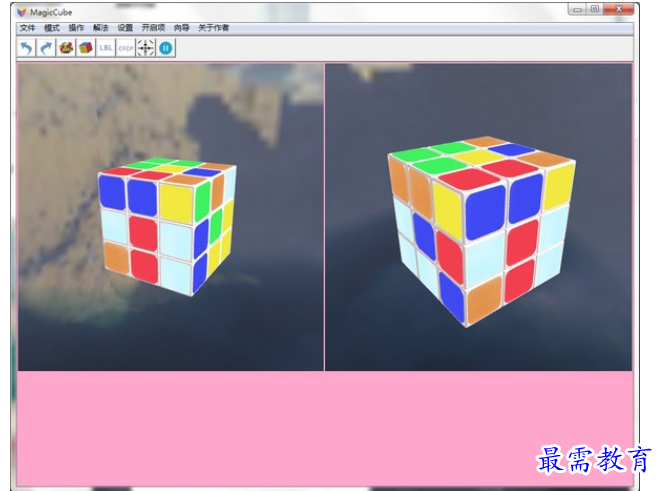Viewport: 660px width, 491px height.
Task: Open the 模式 menu
Action: [x=52, y=28]
